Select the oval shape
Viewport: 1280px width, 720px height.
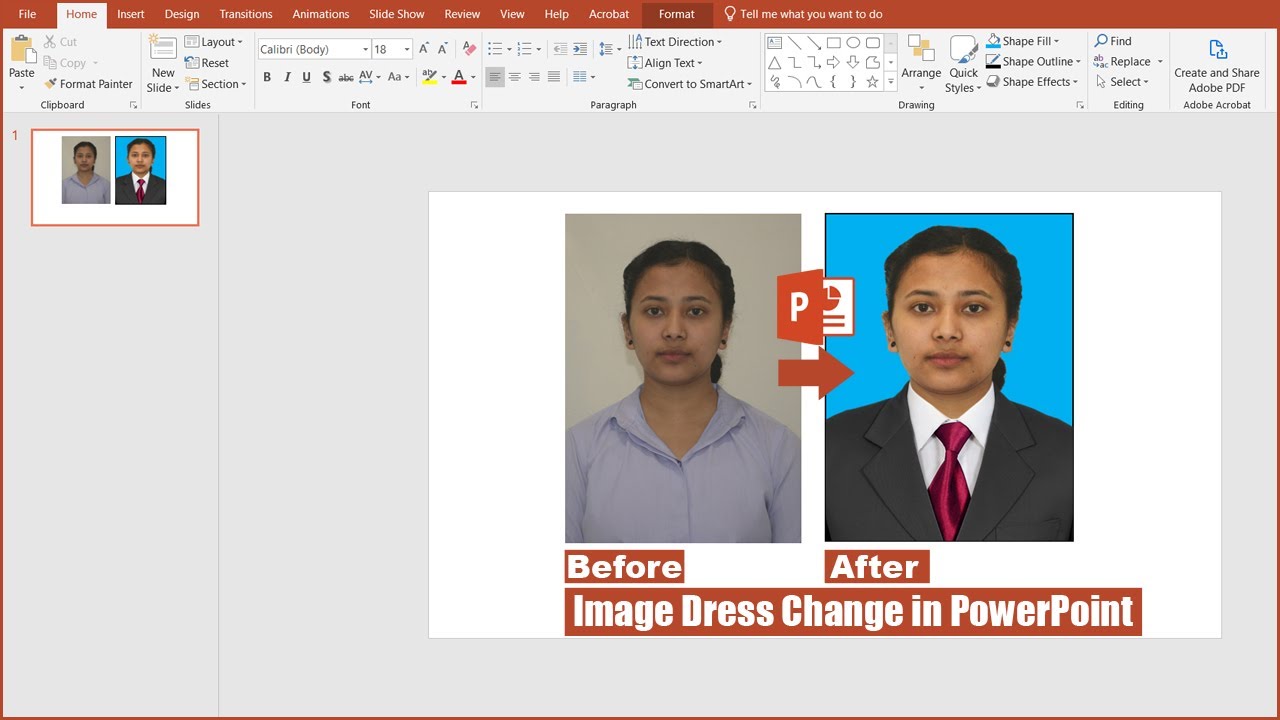[x=853, y=43]
